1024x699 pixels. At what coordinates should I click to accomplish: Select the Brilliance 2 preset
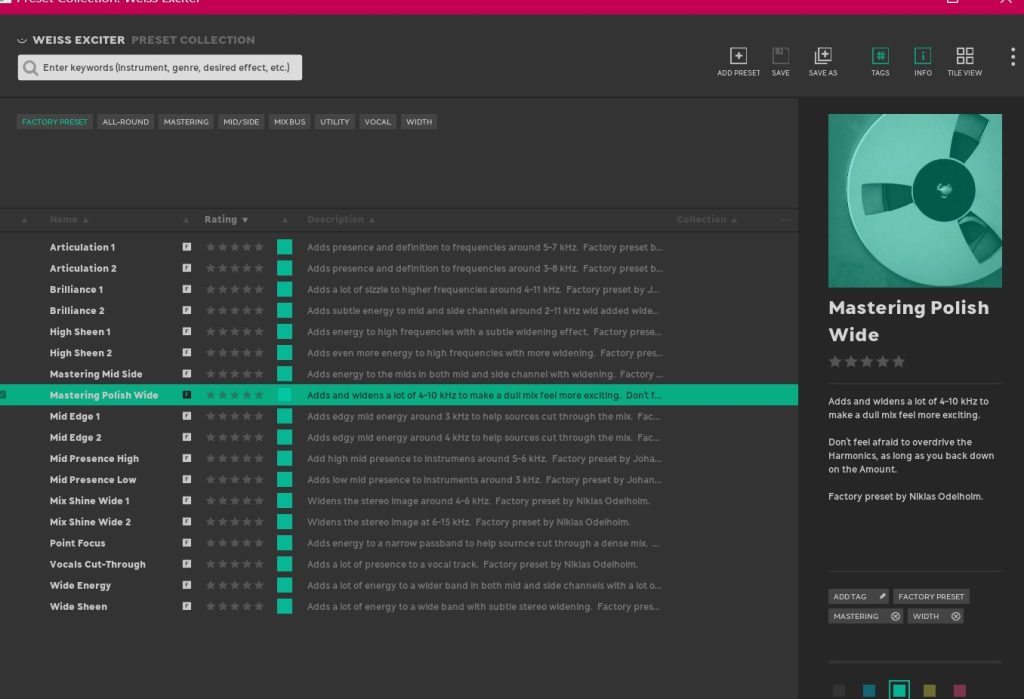pyautogui.click(x=77, y=311)
